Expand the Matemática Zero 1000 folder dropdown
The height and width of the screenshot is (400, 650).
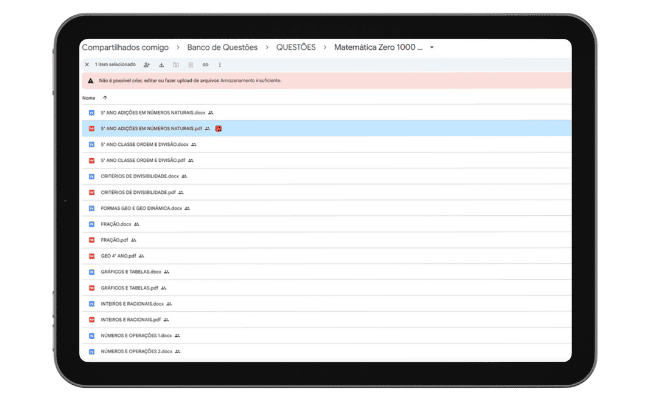click(433, 47)
